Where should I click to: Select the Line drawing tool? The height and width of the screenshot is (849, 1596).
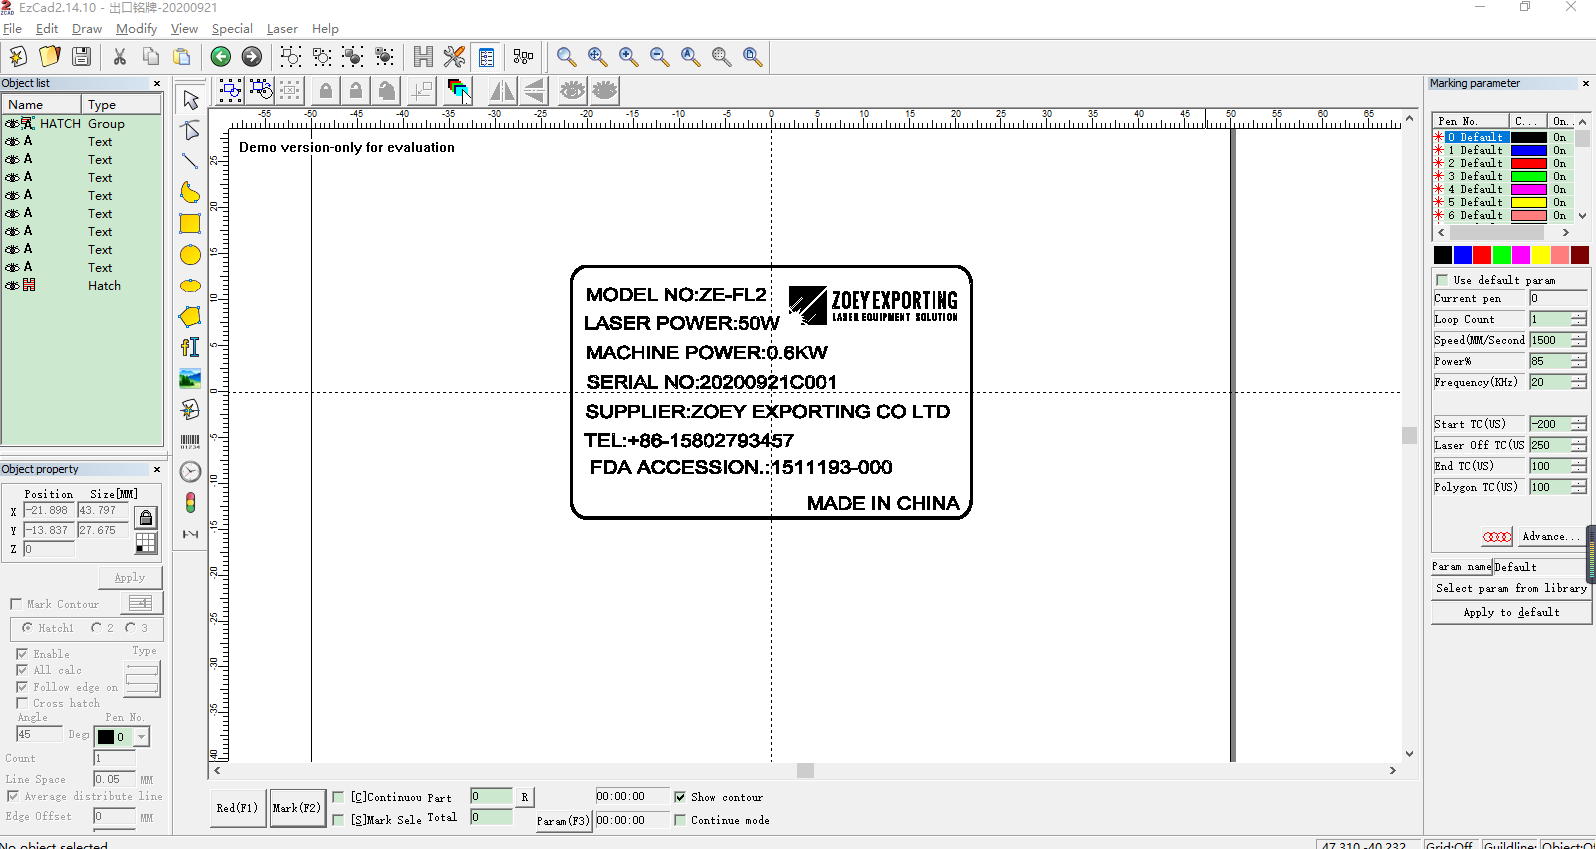(190, 161)
